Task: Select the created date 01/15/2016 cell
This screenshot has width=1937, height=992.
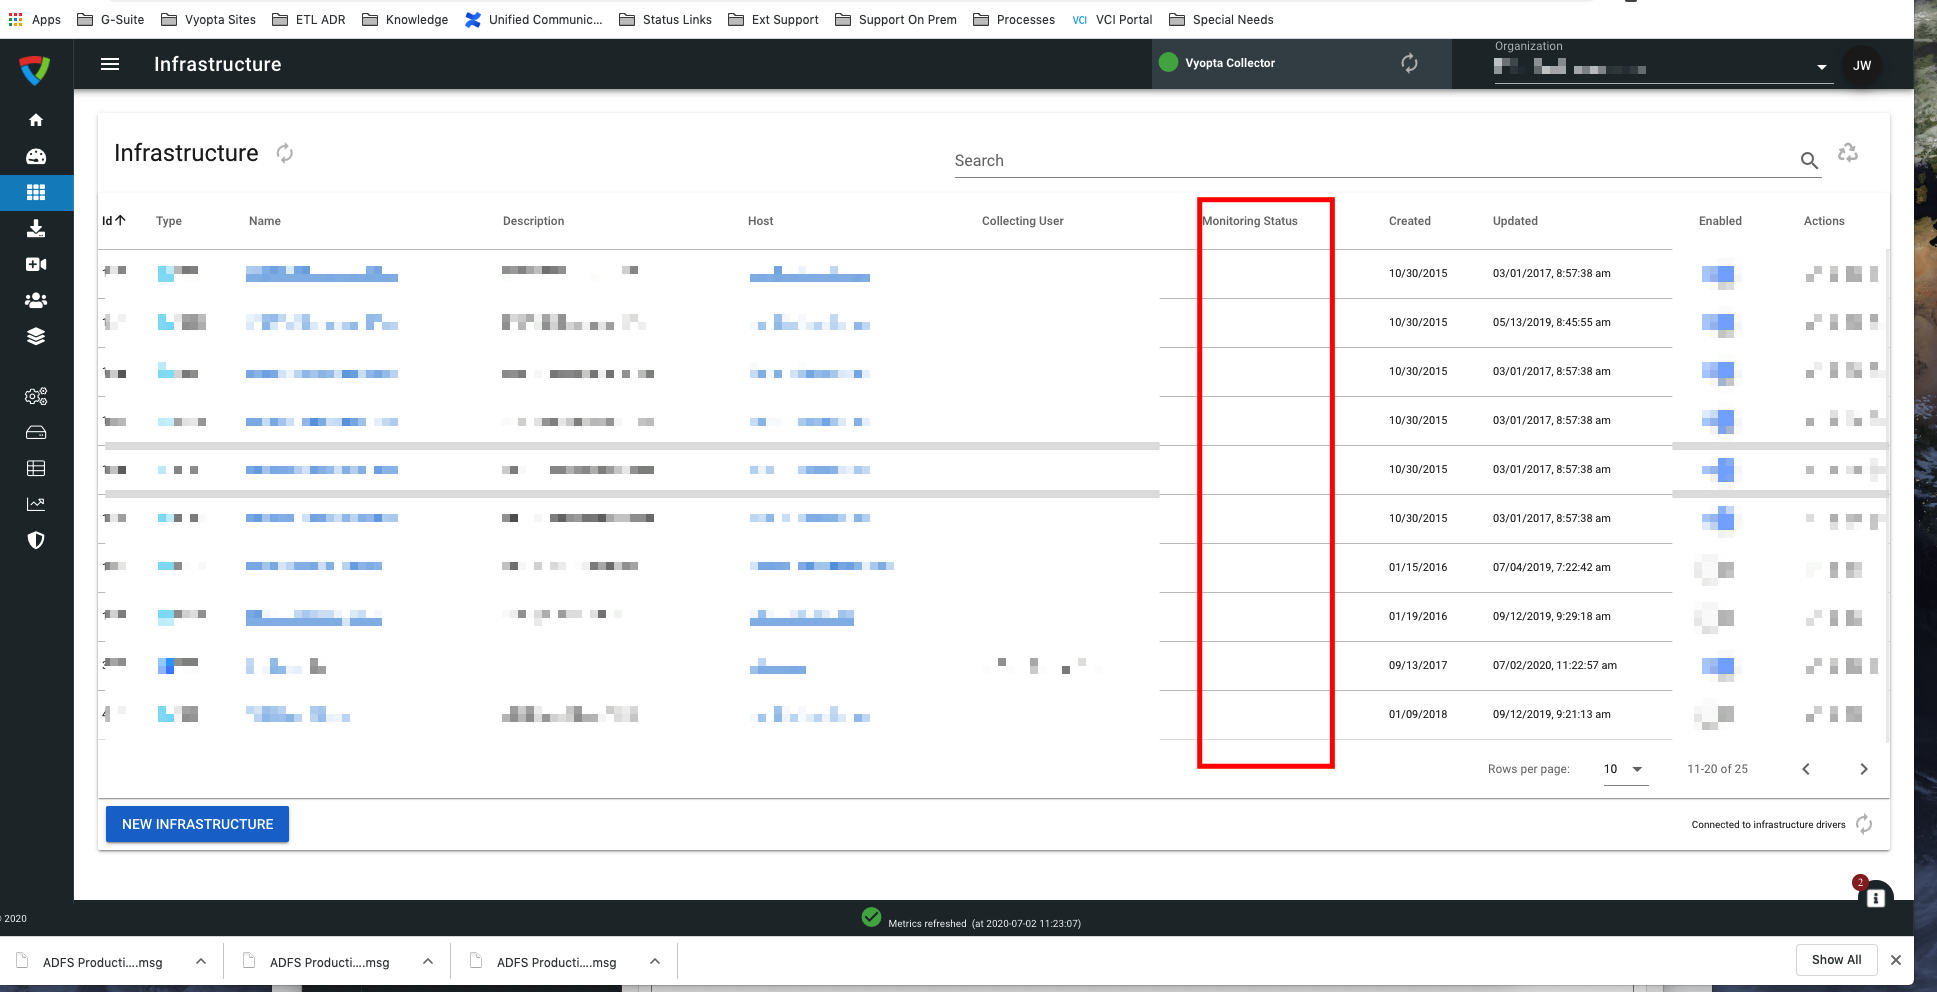Action: point(1418,567)
